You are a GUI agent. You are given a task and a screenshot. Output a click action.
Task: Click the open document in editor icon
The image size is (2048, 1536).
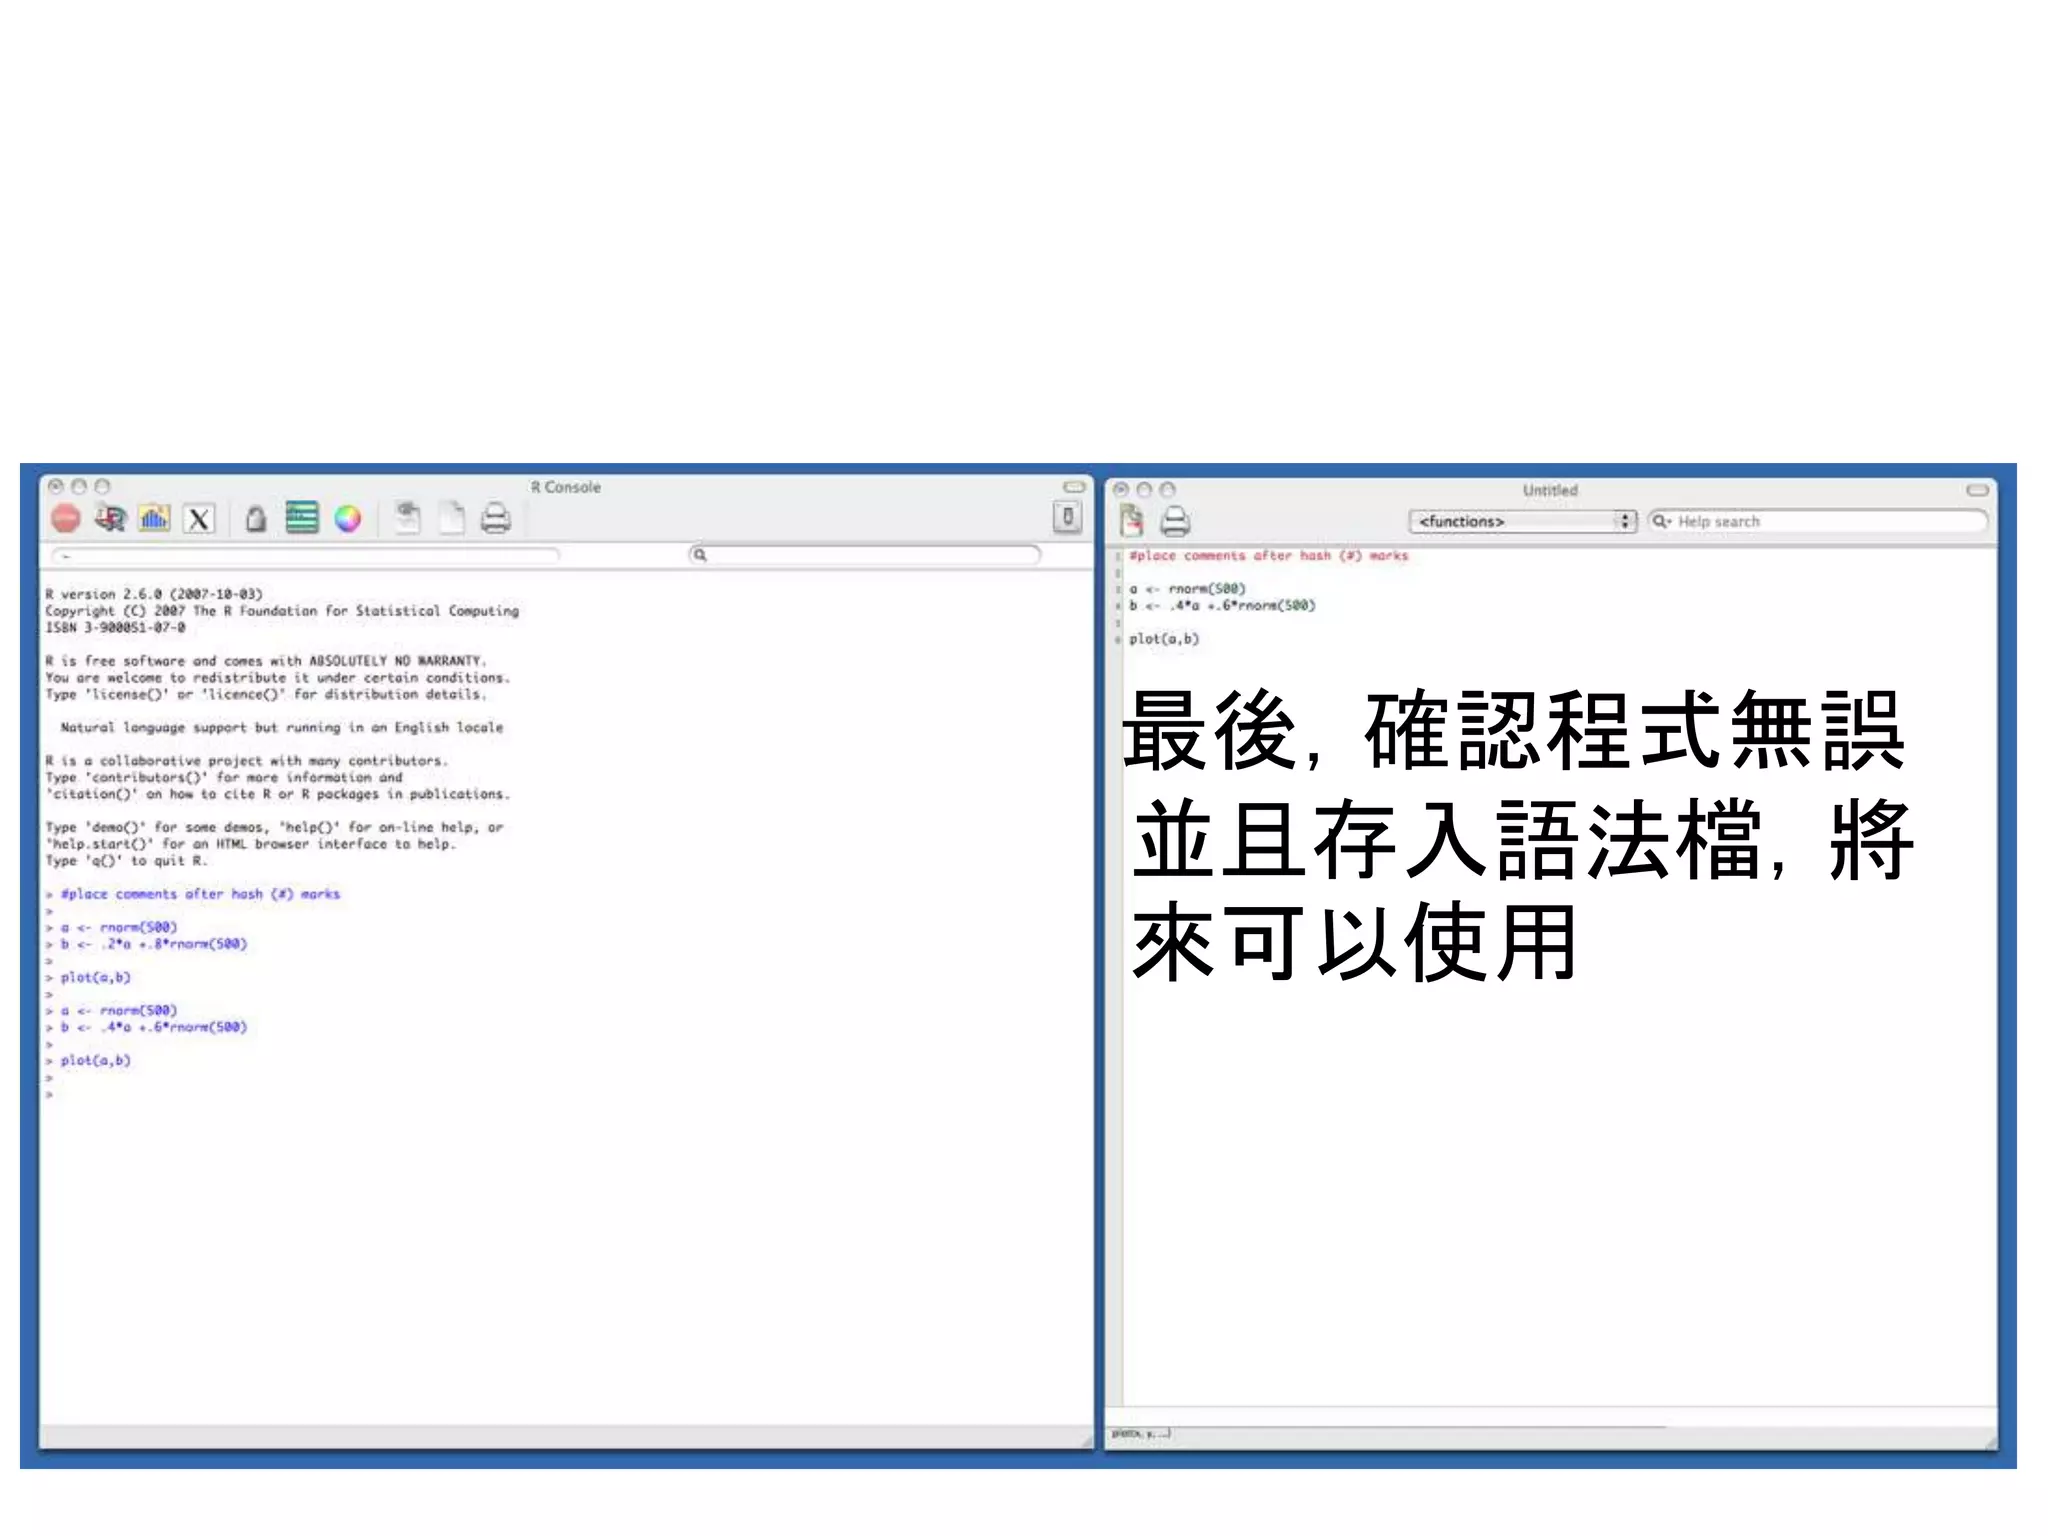pyautogui.click(x=407, y=517)
